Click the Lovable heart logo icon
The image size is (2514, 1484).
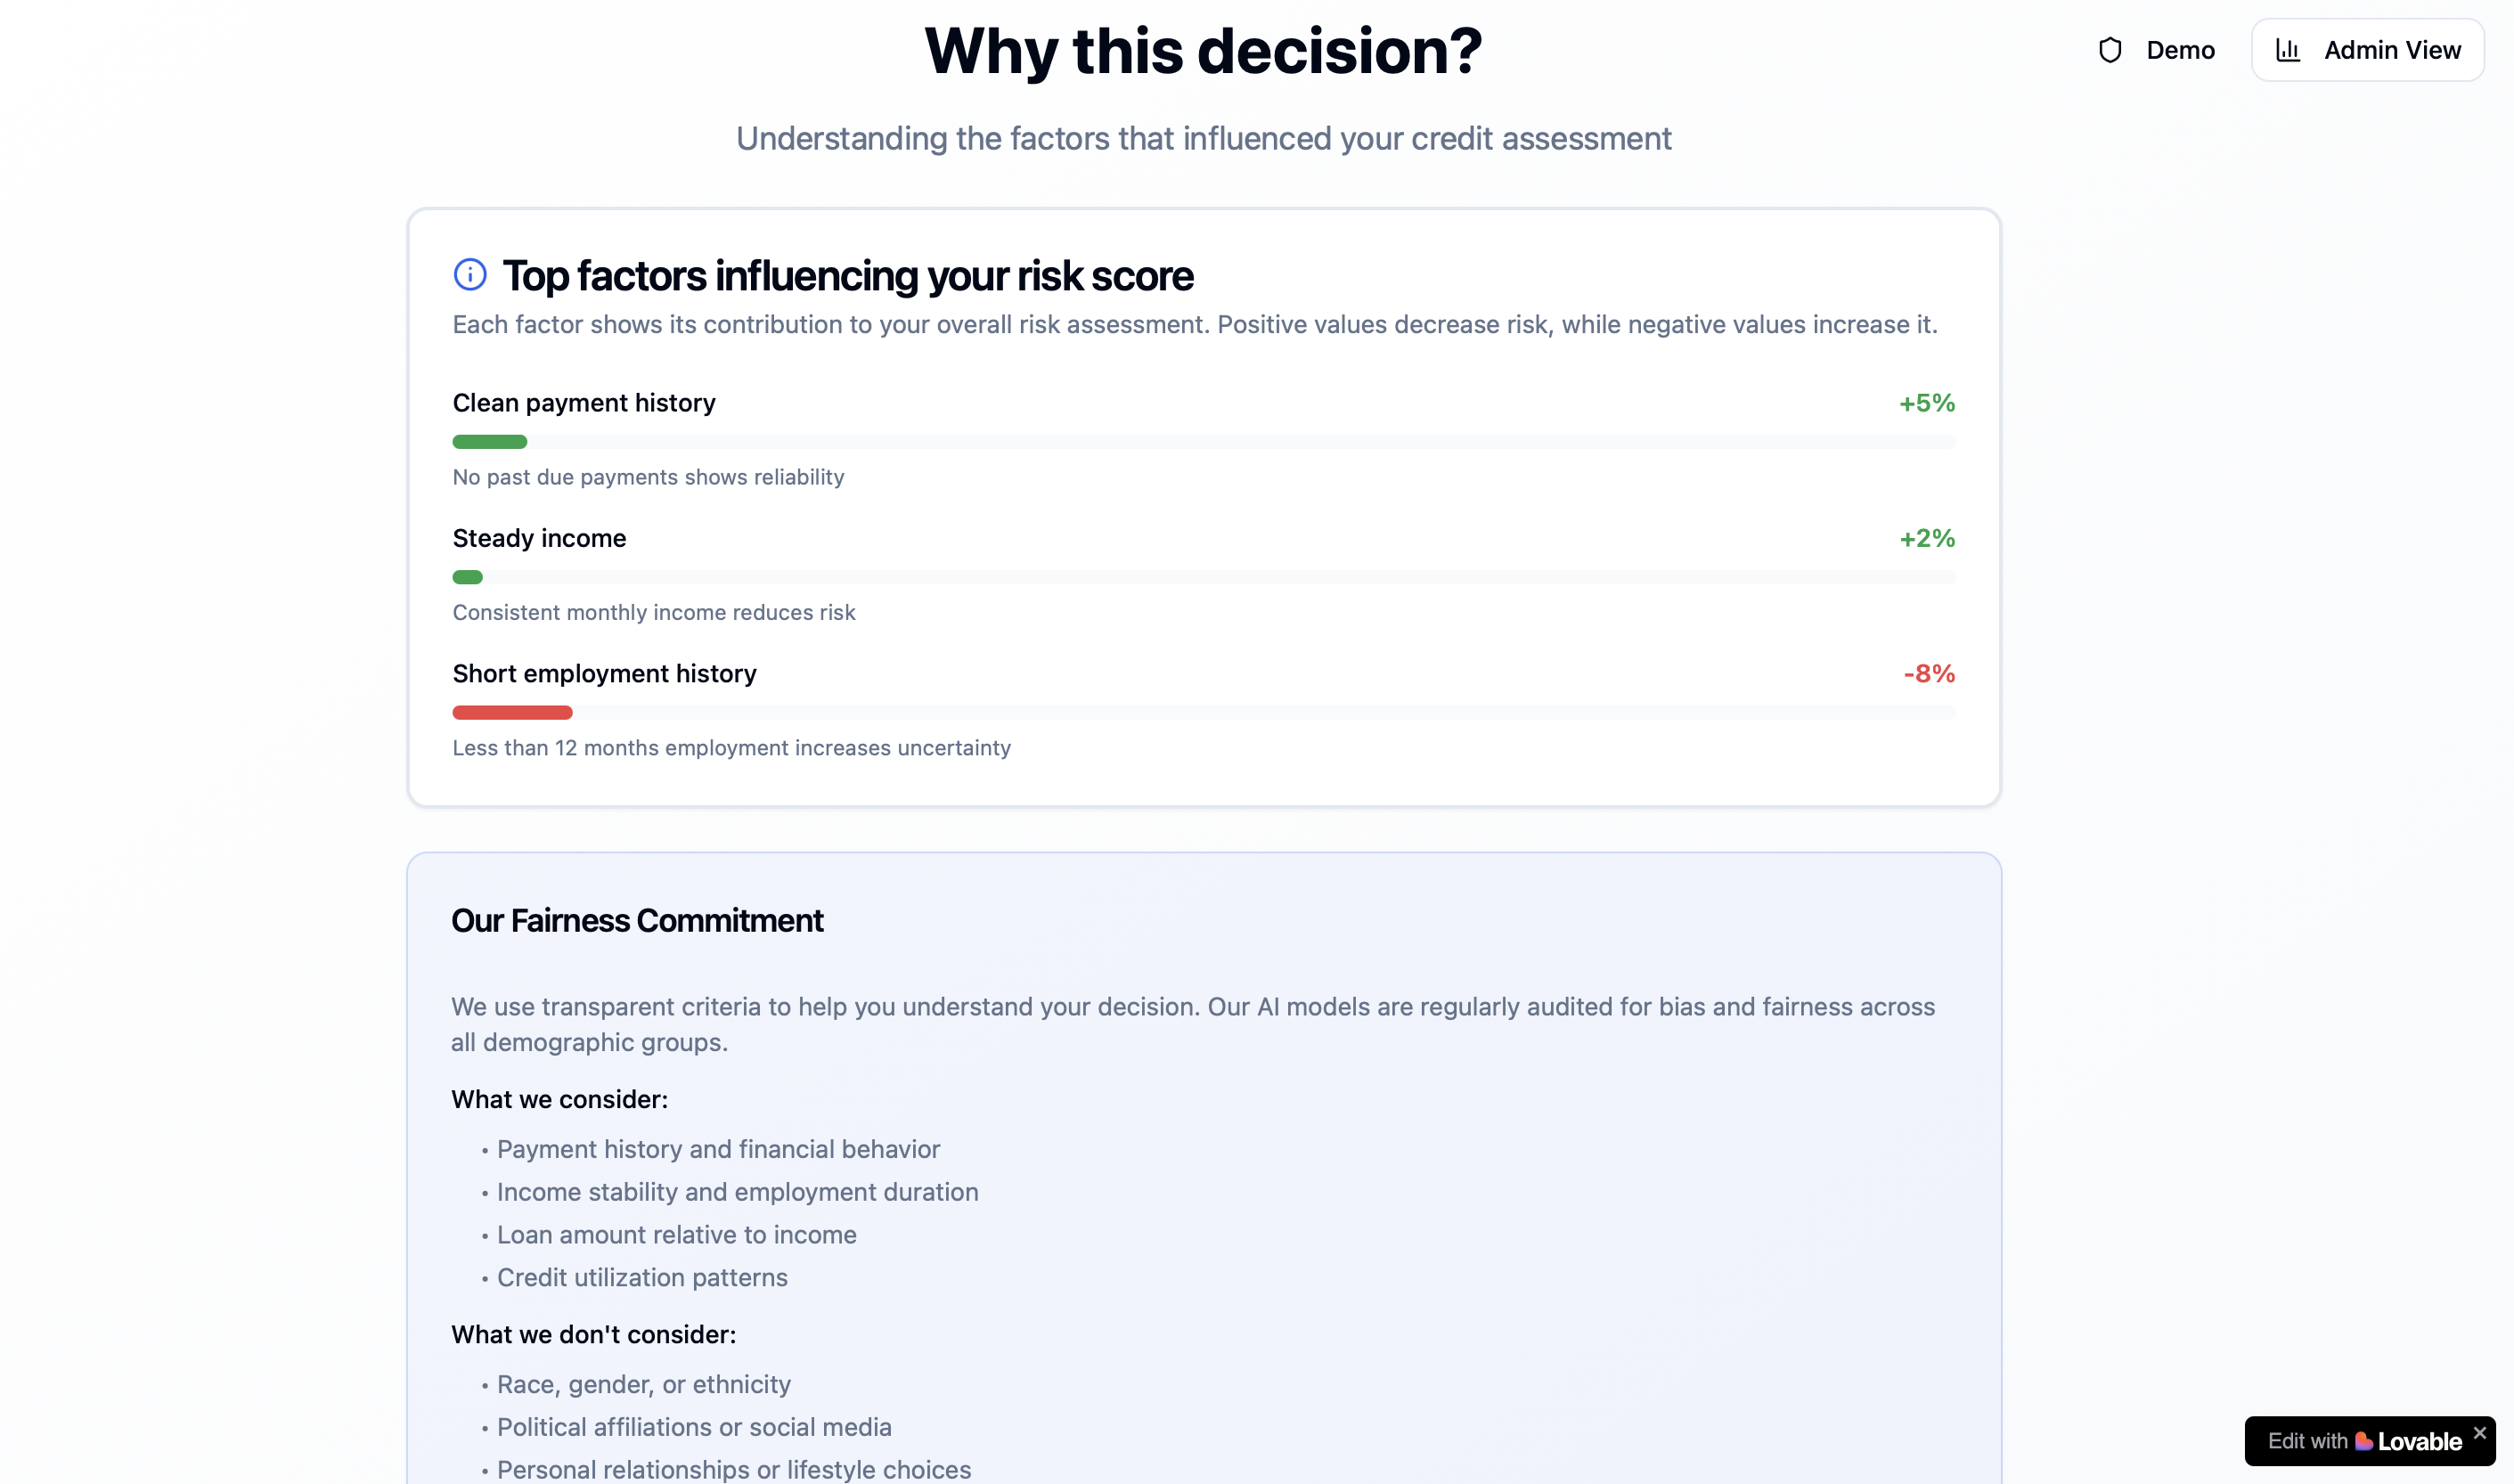pos(2364,1441)
